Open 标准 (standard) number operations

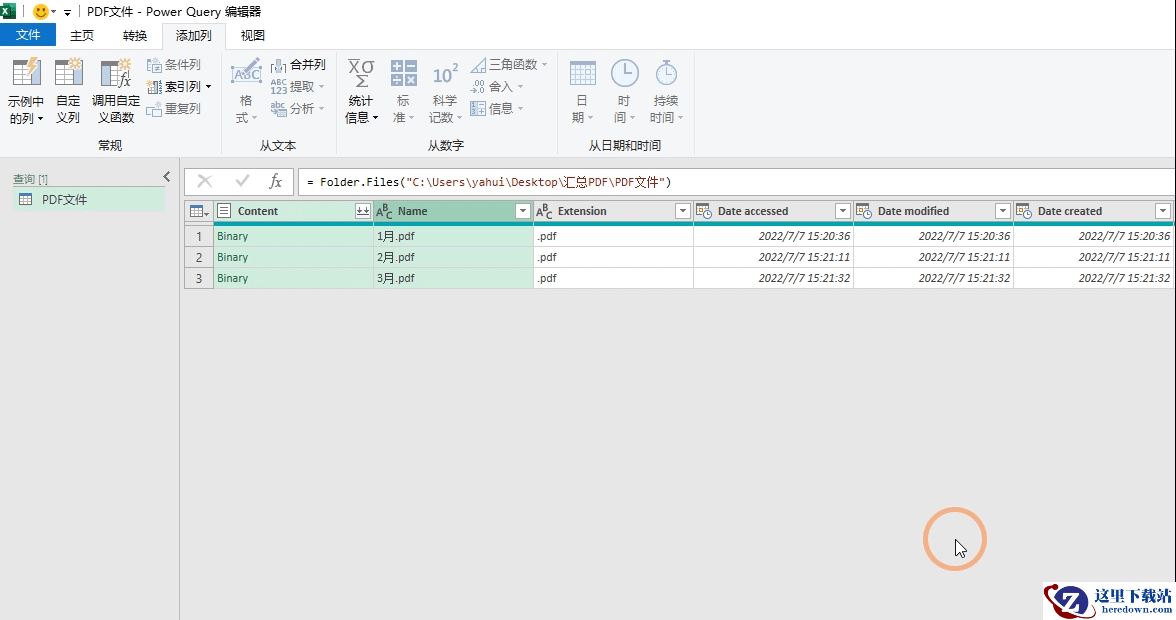coord(404,91)
